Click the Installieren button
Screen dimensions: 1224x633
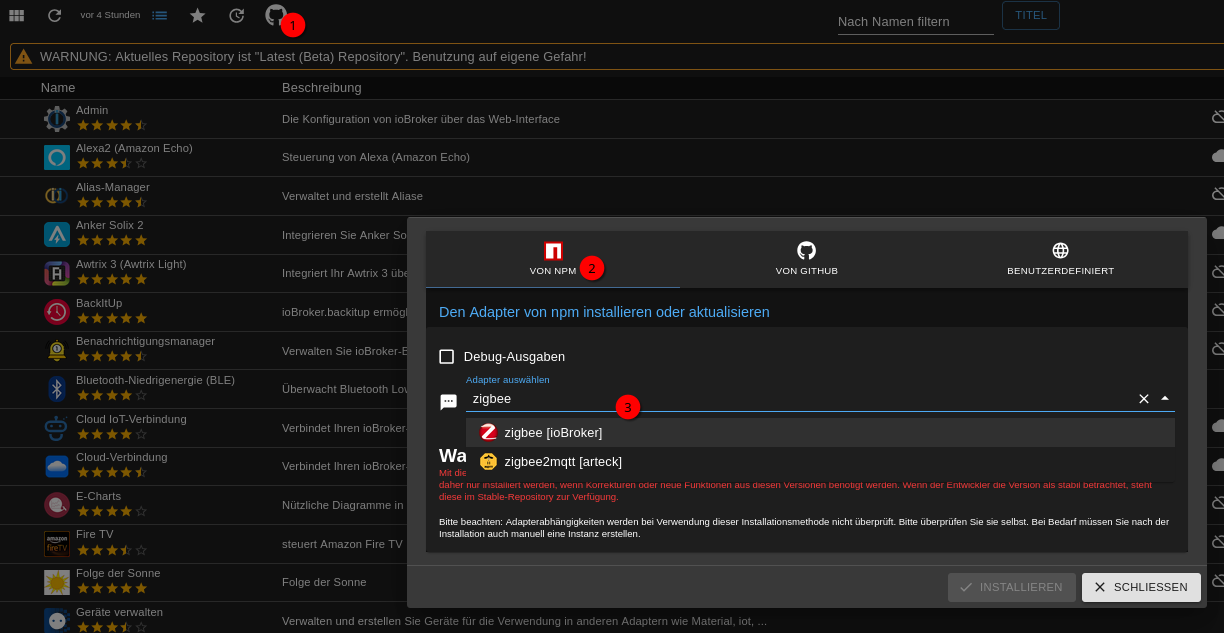click(x=1012, y=587)
